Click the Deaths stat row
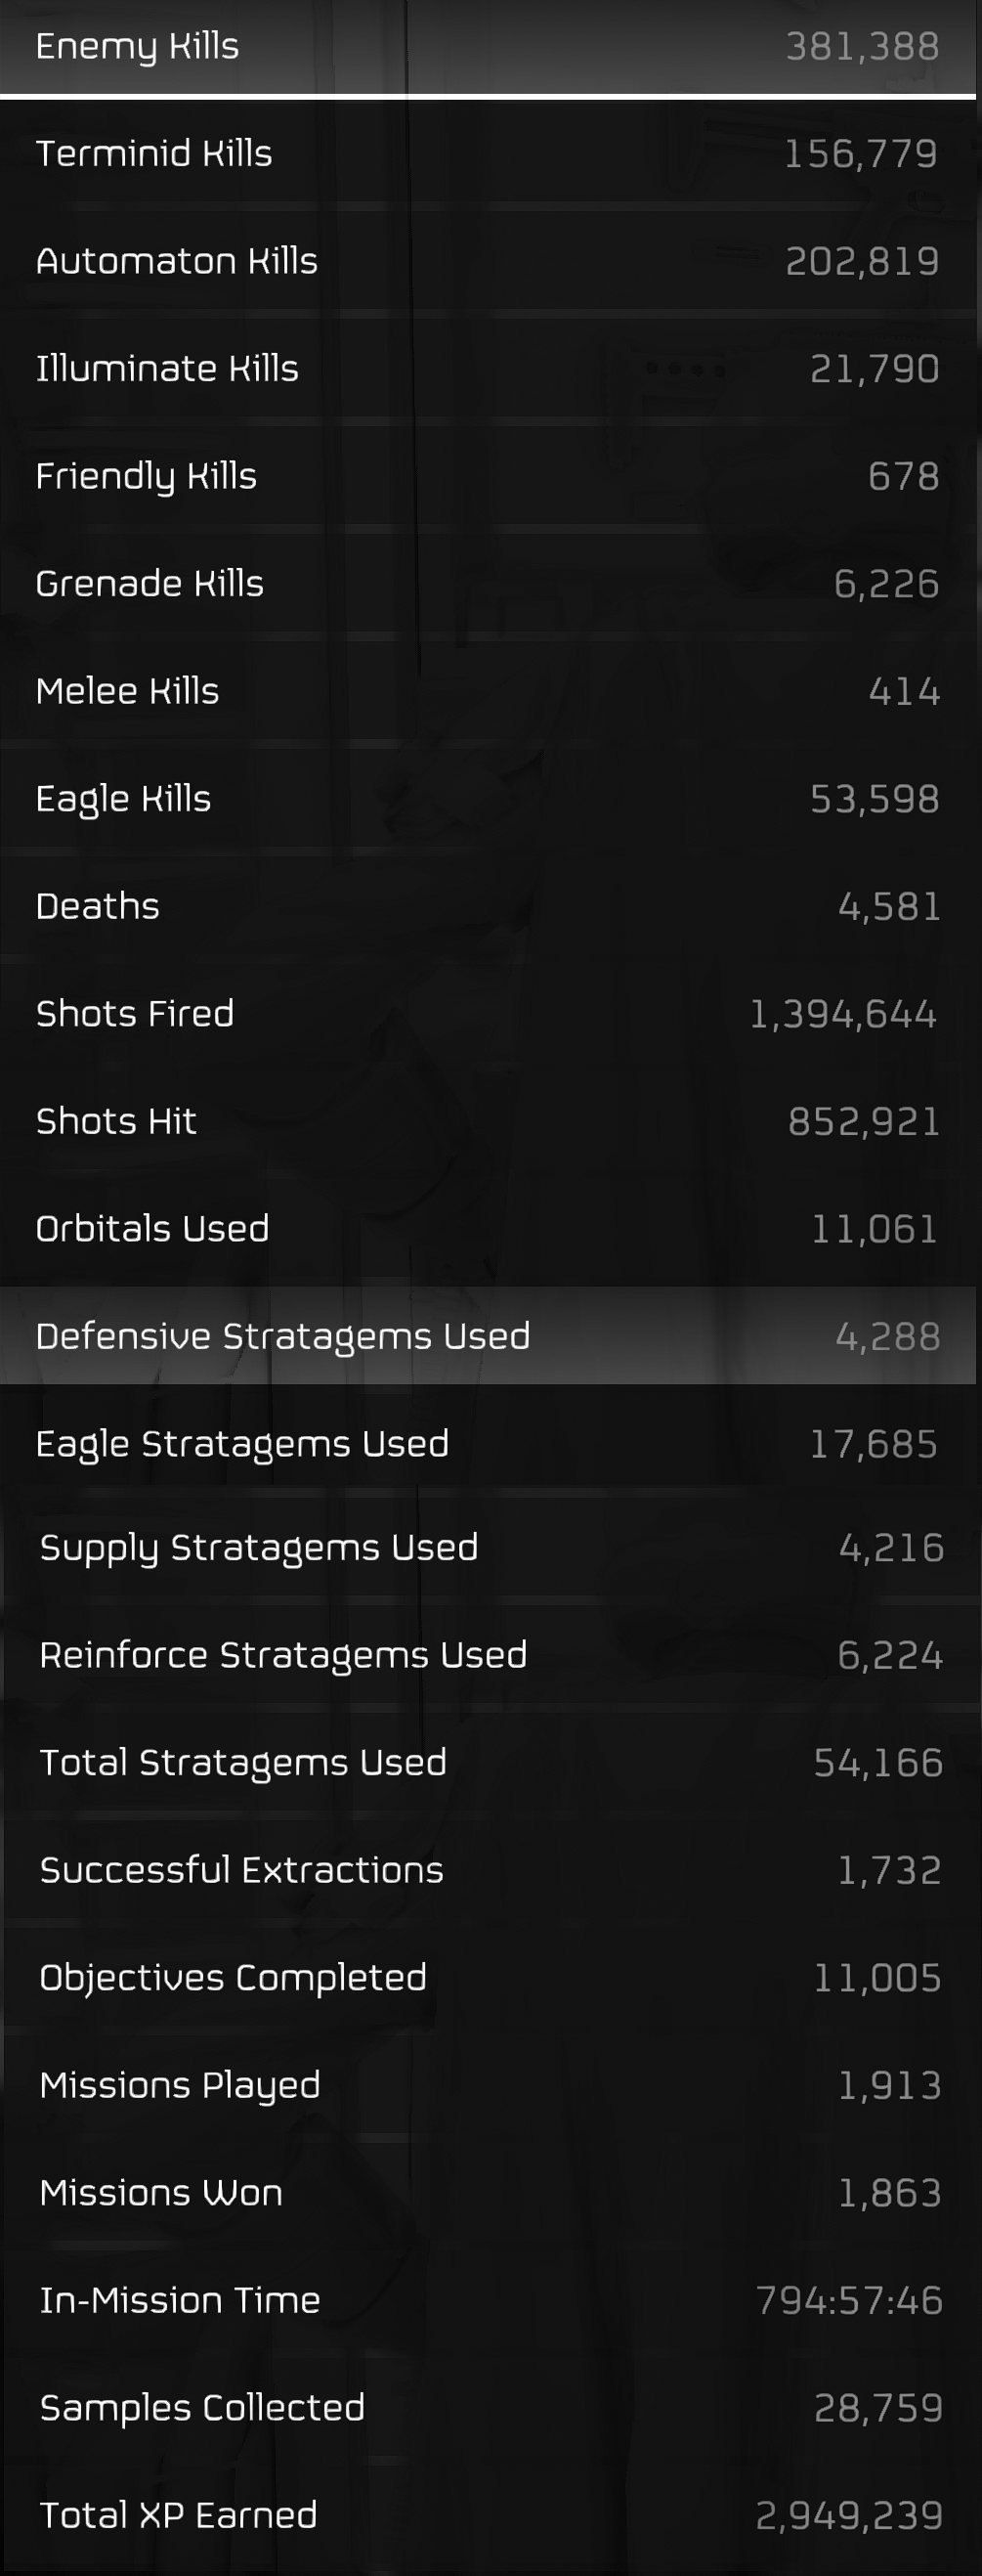Screen dimensions: 982x2576 [x=488, y=906]
